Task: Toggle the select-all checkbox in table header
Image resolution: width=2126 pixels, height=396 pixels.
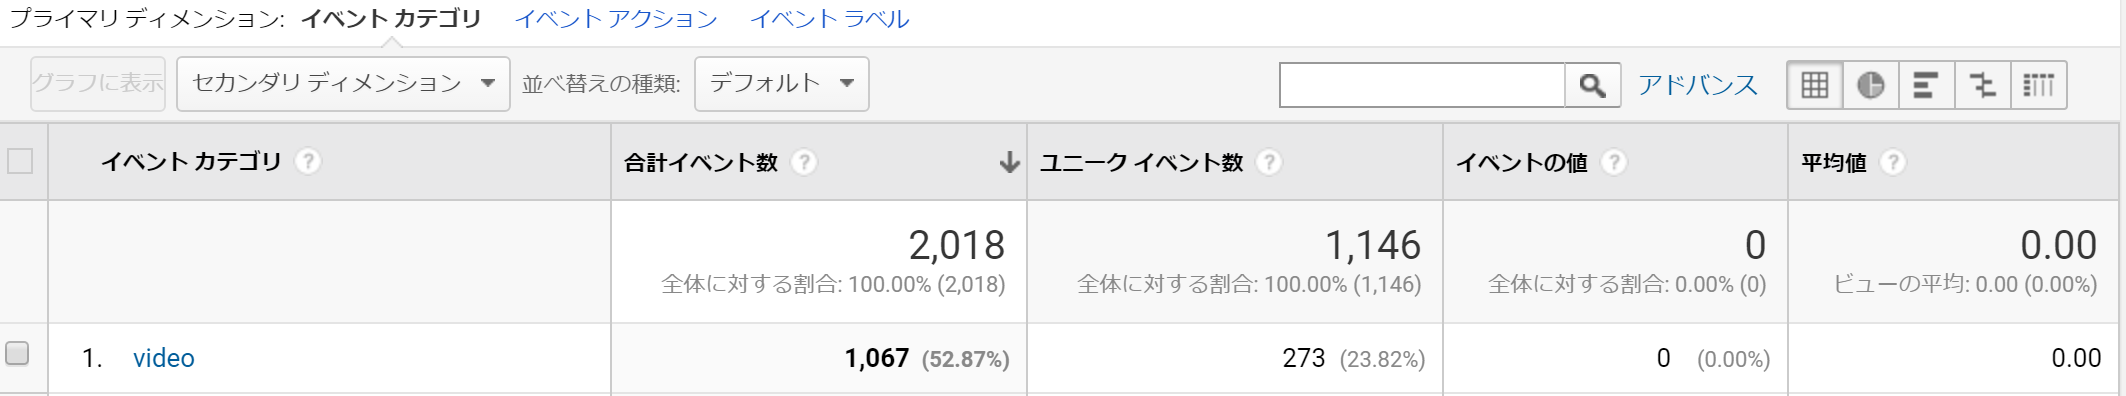Action: click(20, 161)
